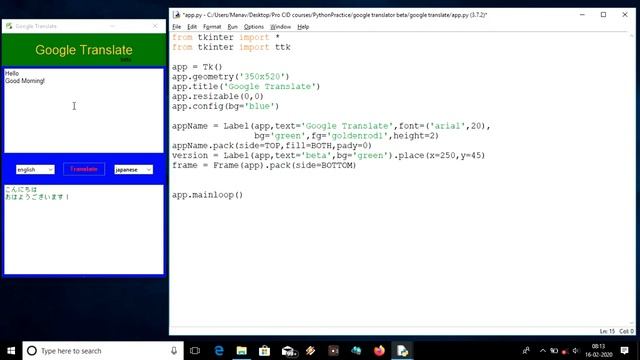Click the Japanese translated output text box
Viewport: 640px width, 360px height.
click(x=84, y=229)
